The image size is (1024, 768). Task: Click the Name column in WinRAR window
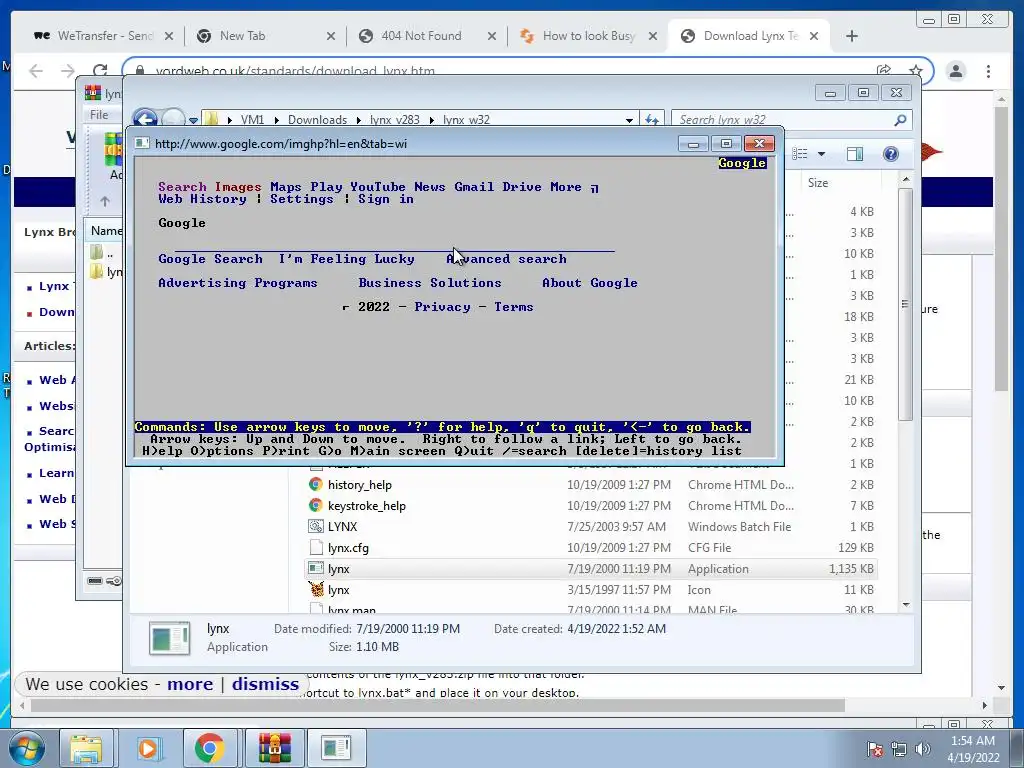tap(106, 231)
